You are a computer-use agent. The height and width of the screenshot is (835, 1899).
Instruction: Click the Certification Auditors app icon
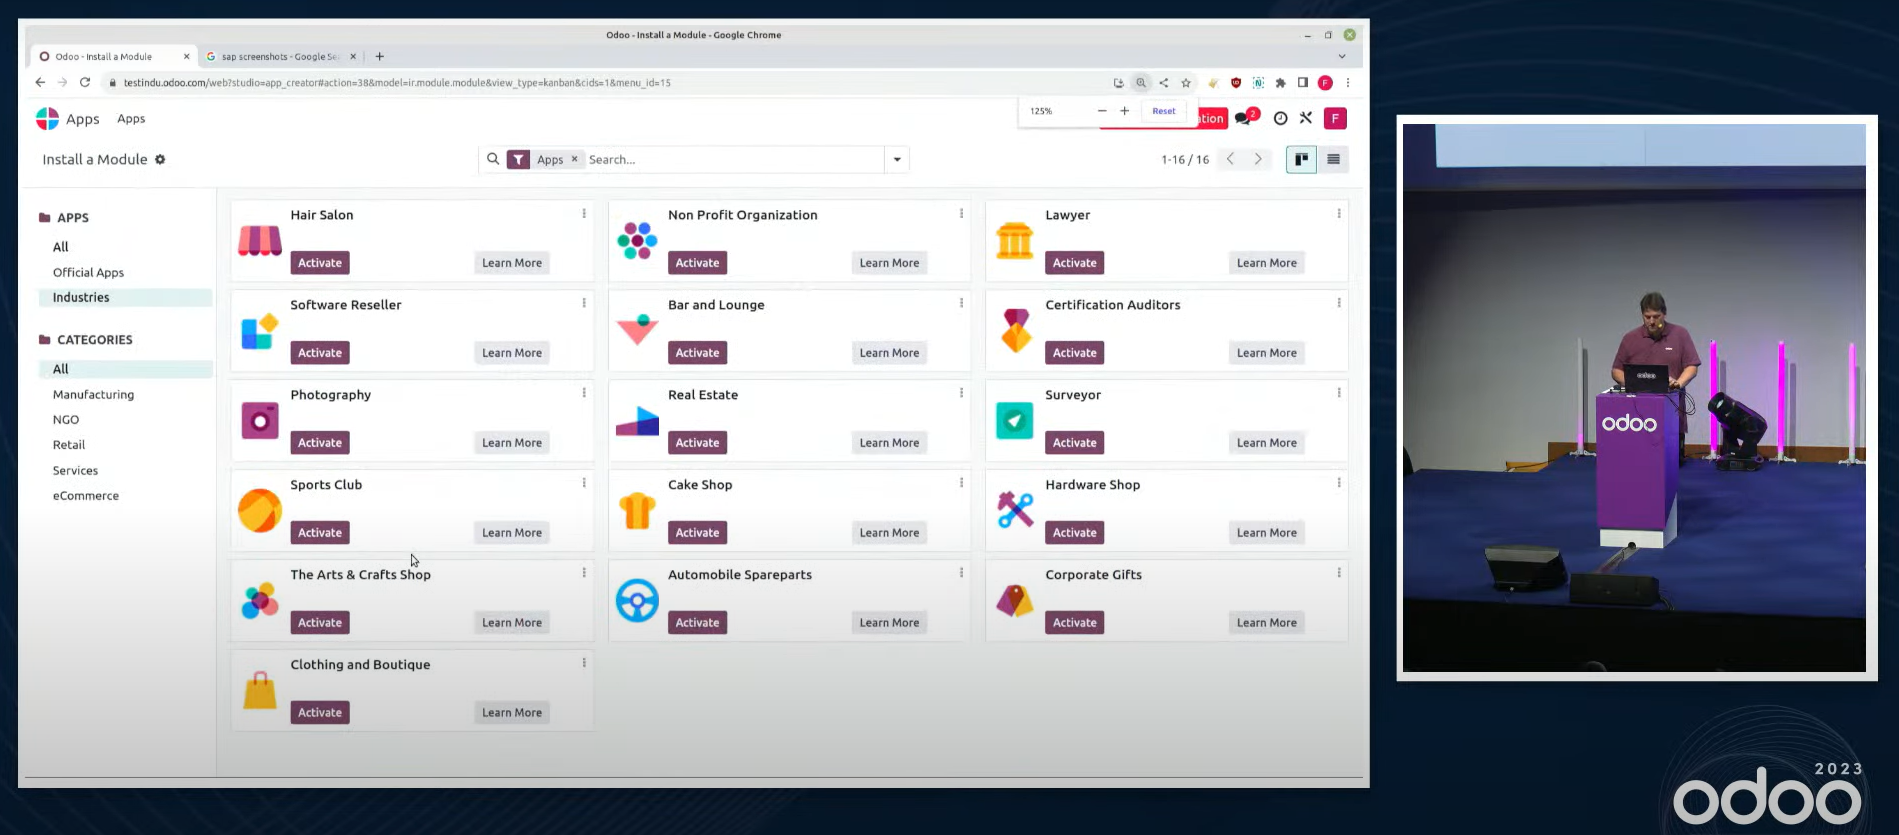[x=1015, y=330]
